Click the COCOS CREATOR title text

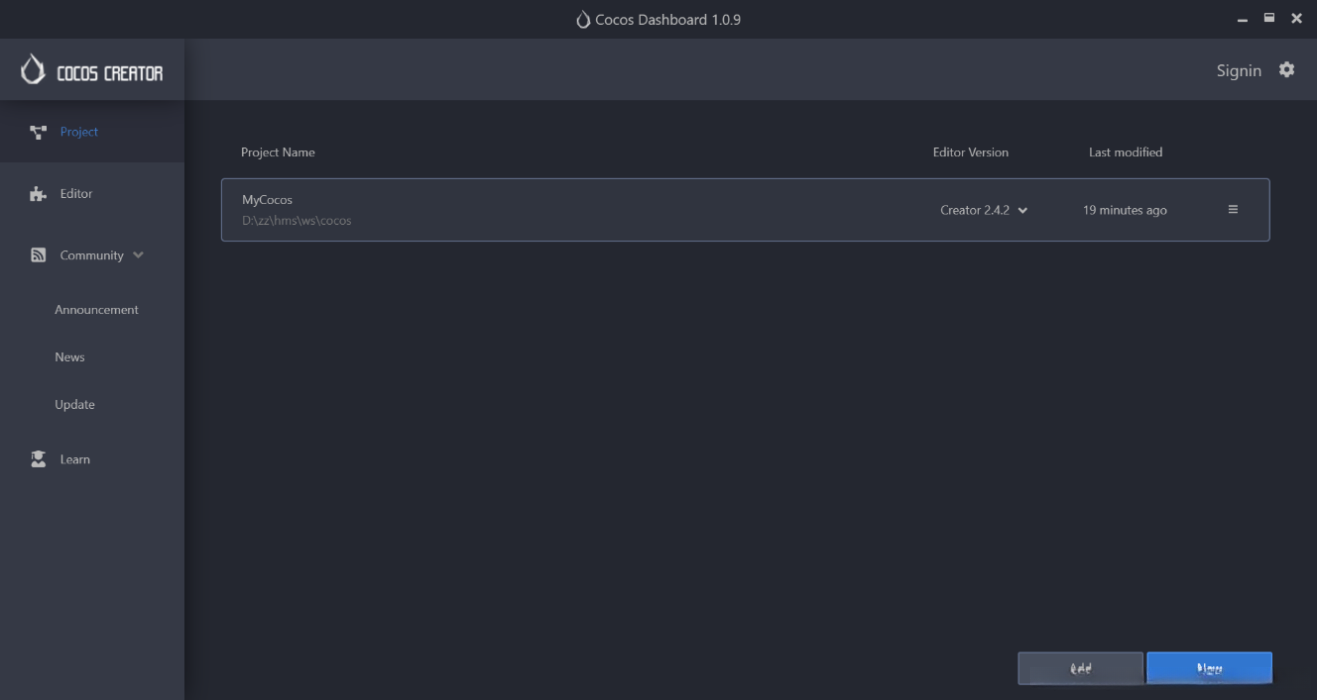109,72
